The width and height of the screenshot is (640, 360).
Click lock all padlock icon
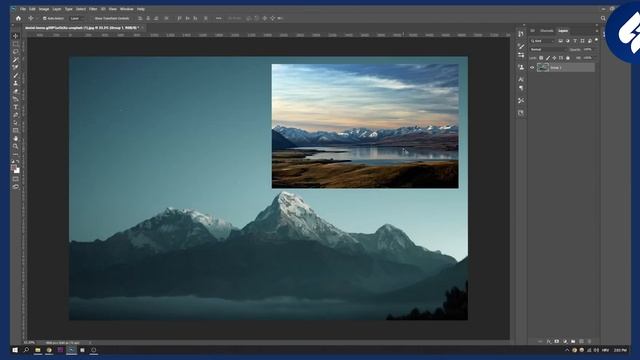tap(568, 58)
